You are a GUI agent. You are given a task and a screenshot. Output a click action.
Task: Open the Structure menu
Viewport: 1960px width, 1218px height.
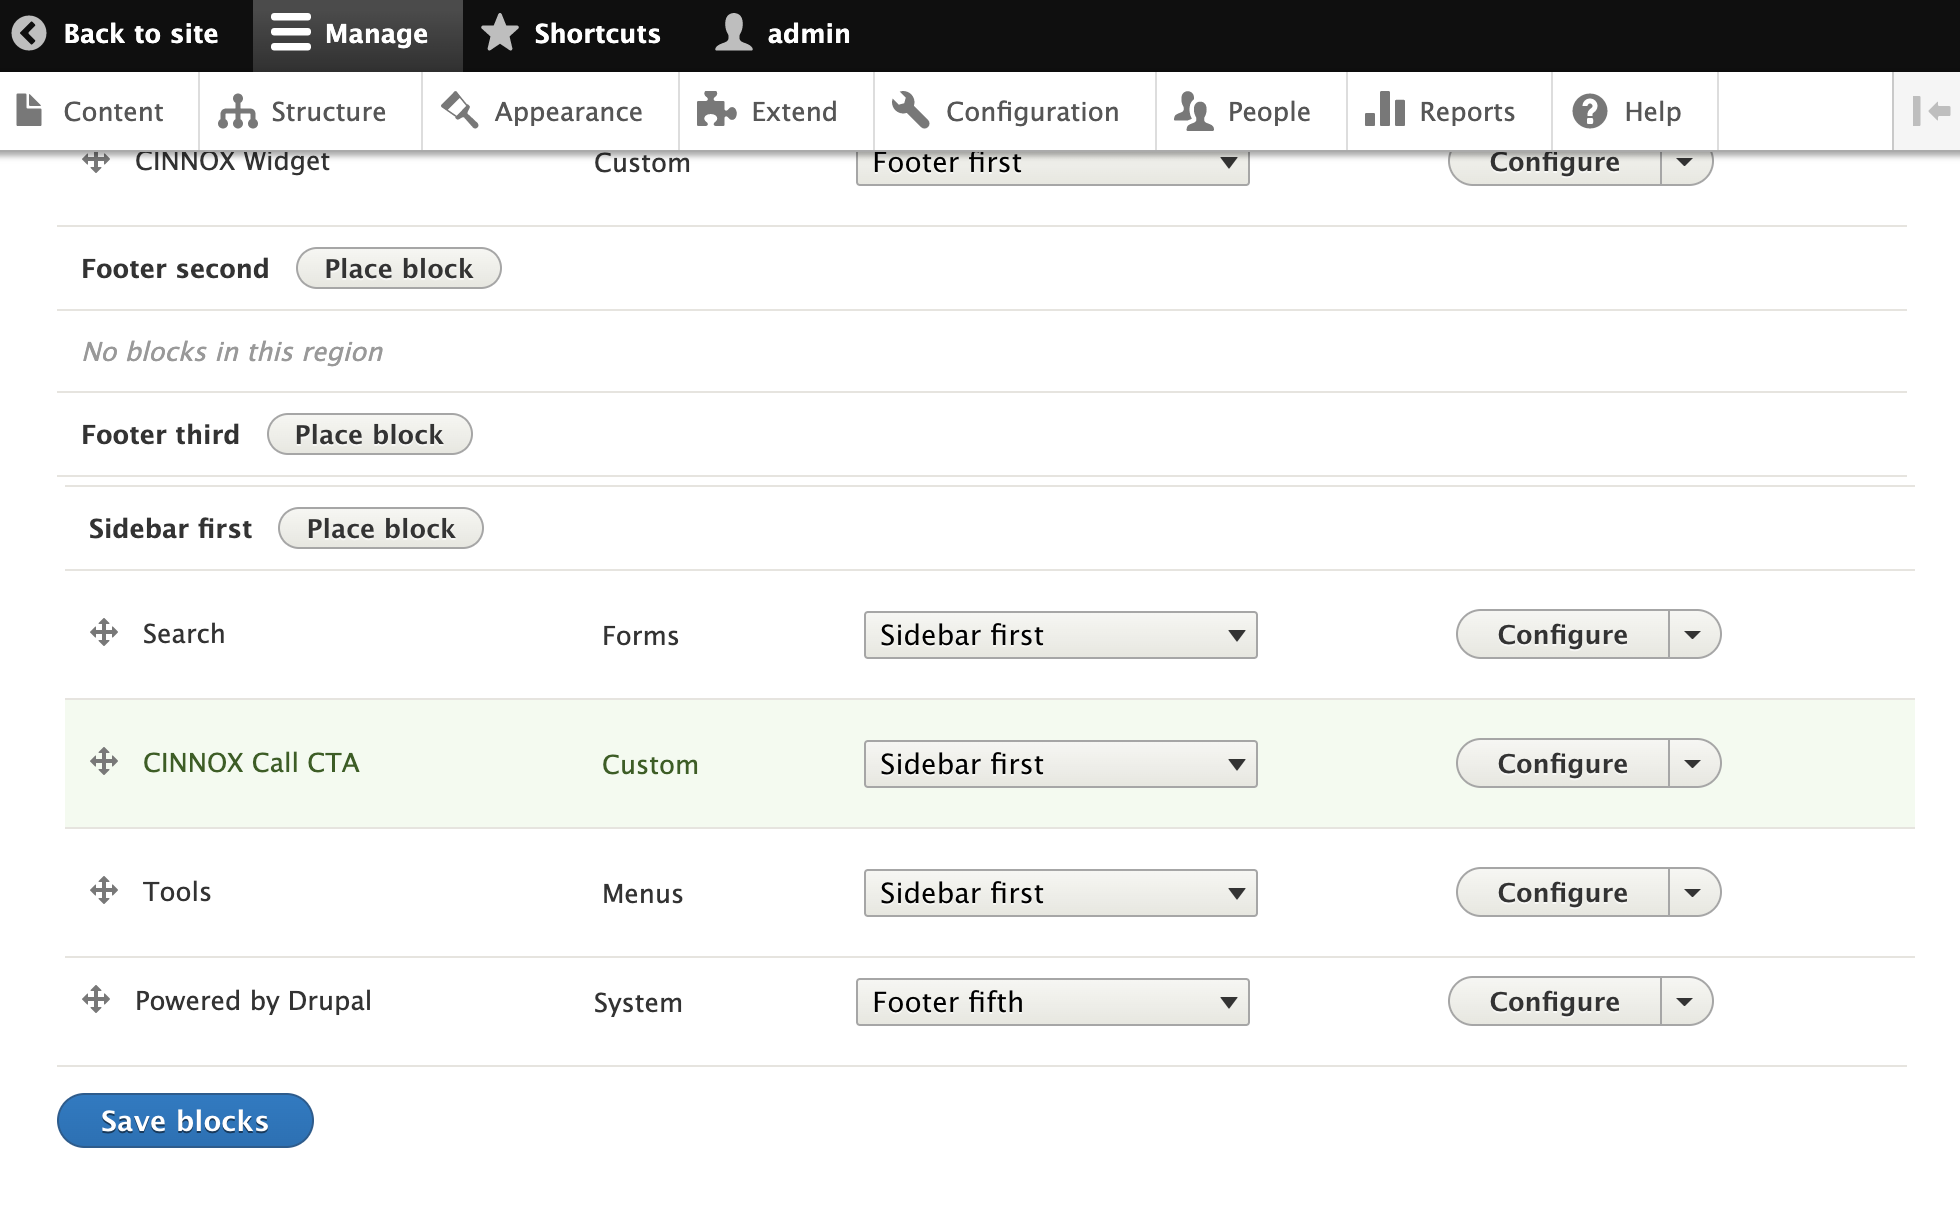303,111
